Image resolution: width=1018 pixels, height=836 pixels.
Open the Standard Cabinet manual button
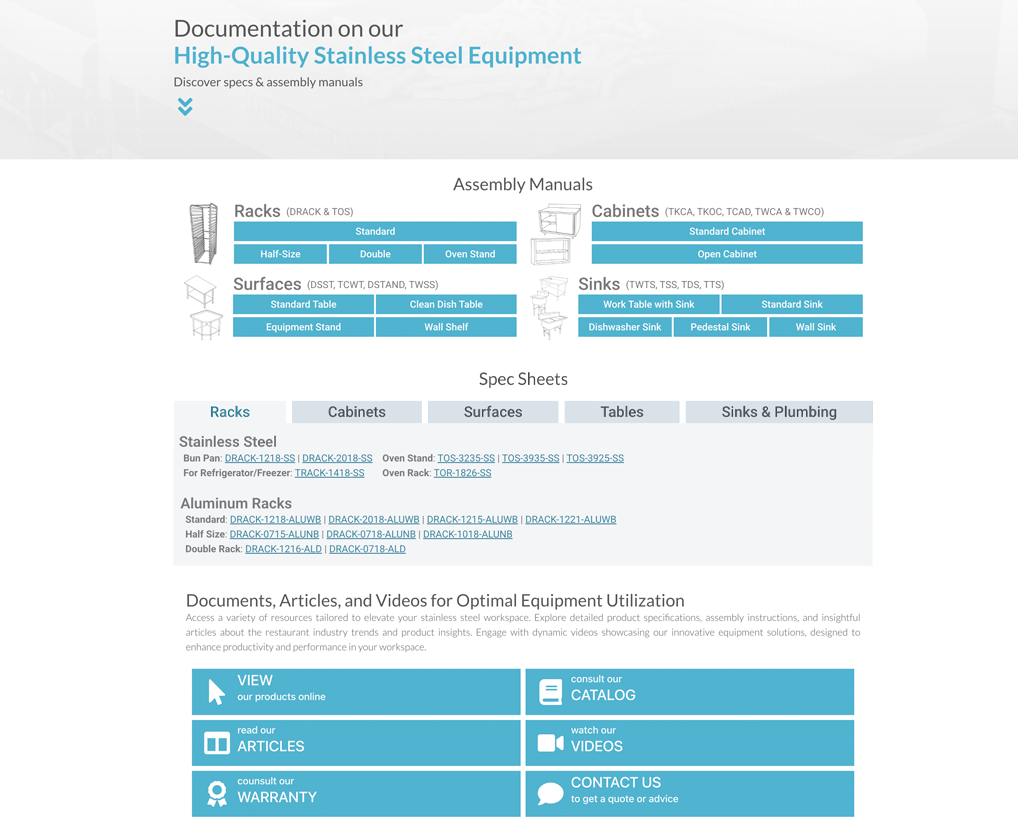(x=726, y=231)
